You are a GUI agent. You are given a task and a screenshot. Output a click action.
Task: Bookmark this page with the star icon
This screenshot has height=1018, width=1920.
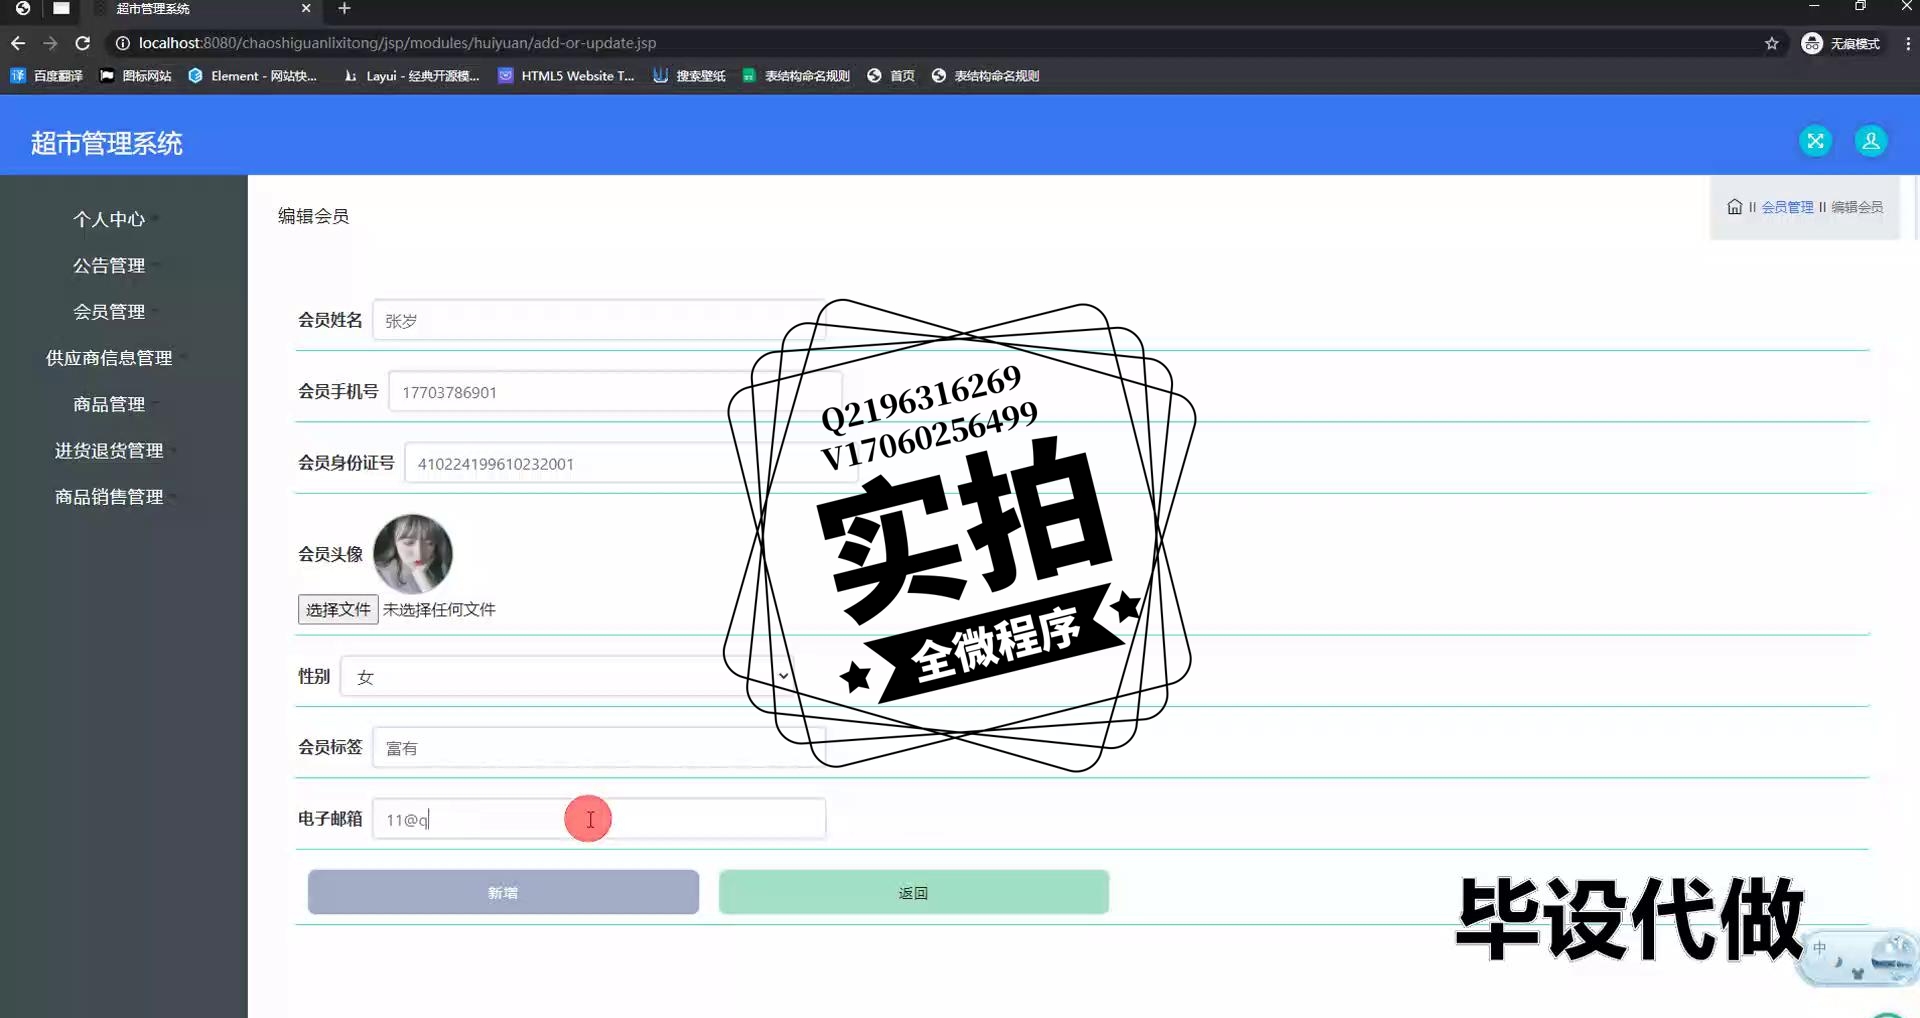pyautogui.click(x=1771, y=43)
